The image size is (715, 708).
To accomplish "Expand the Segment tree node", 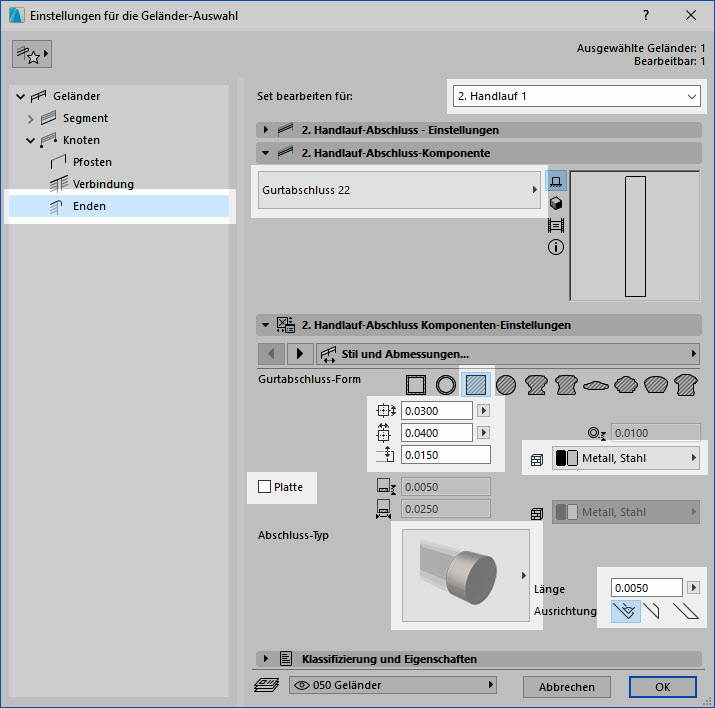I will [31, 119].
